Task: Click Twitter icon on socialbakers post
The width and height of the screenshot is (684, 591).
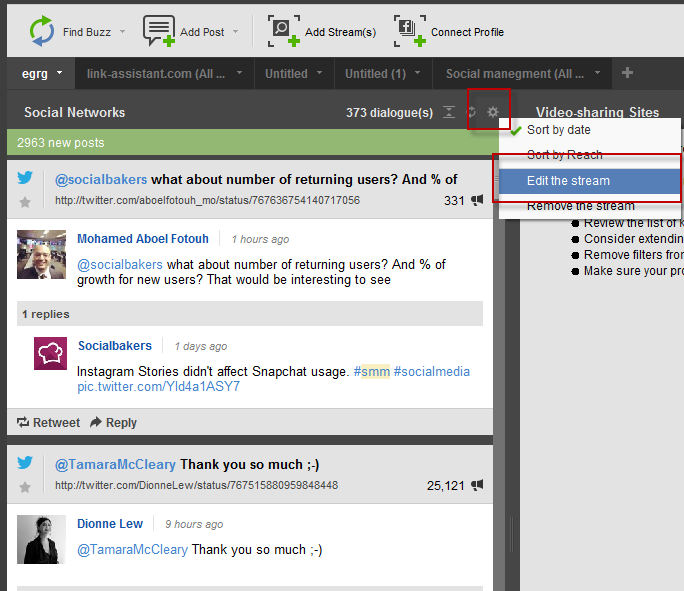Action: tap(25, 178)
